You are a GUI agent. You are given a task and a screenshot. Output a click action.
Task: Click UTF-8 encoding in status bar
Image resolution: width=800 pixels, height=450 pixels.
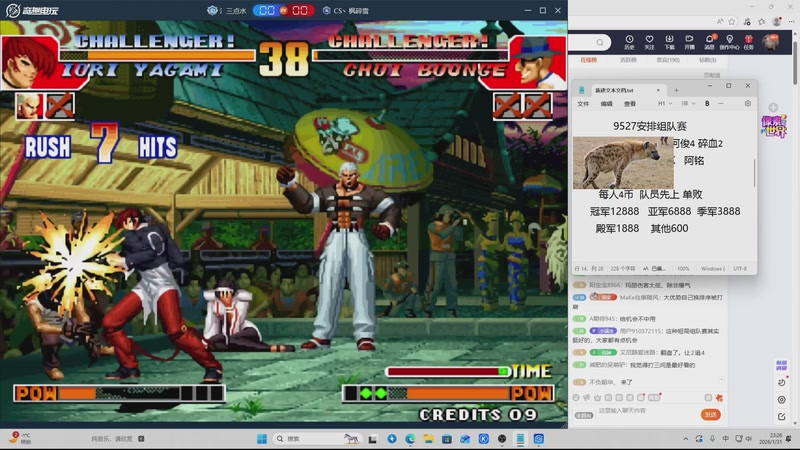tap(740, 268)
